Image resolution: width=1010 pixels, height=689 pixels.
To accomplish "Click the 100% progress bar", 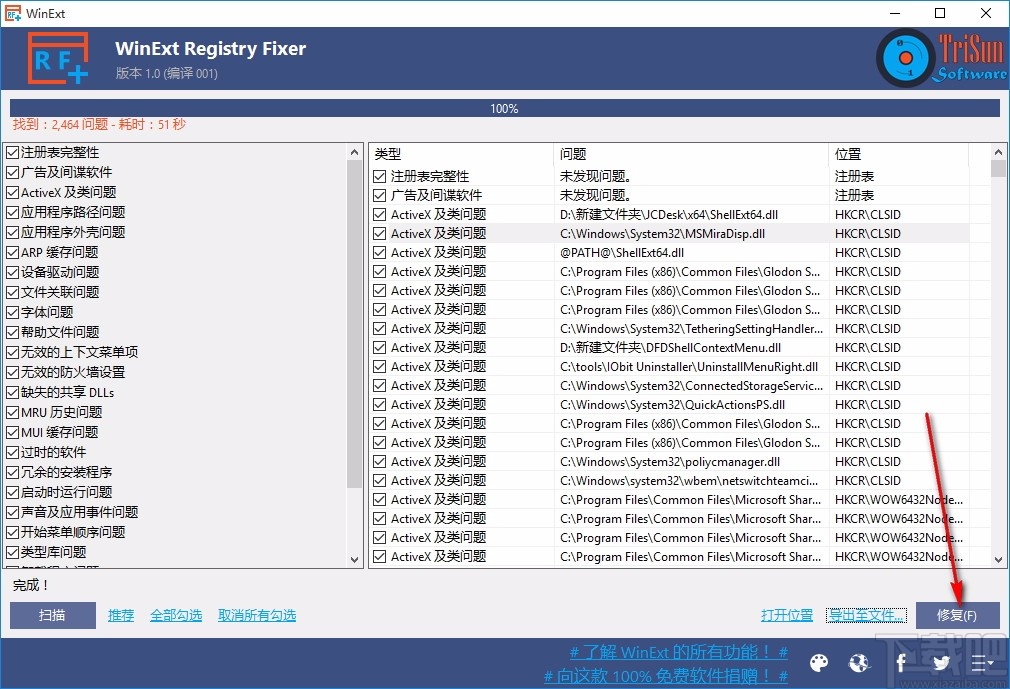I will tap(504, 108).
